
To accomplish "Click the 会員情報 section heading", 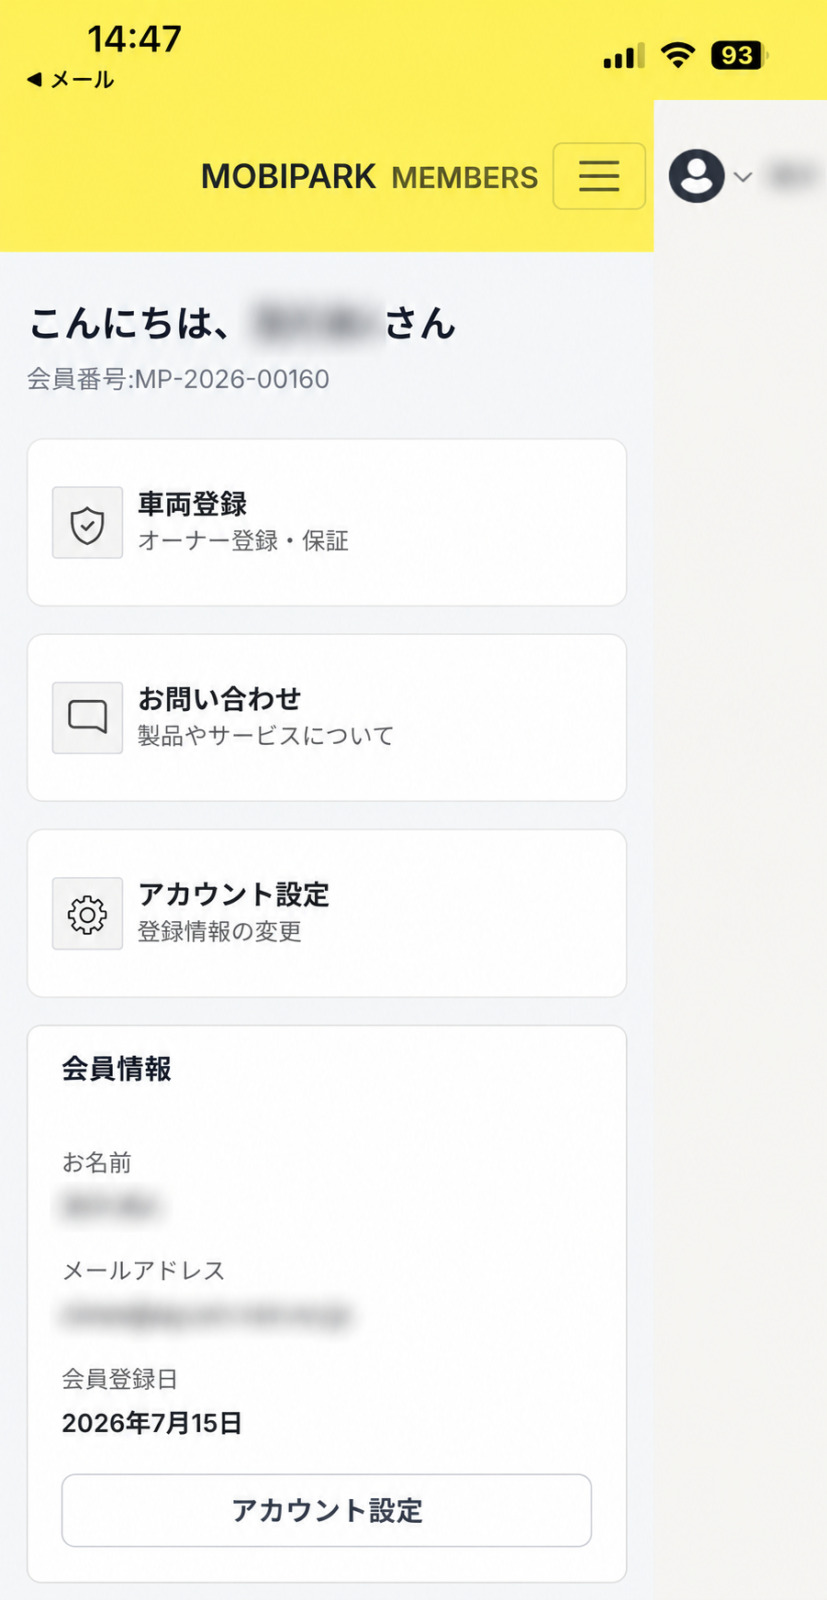I will [x=117, y=1069].
